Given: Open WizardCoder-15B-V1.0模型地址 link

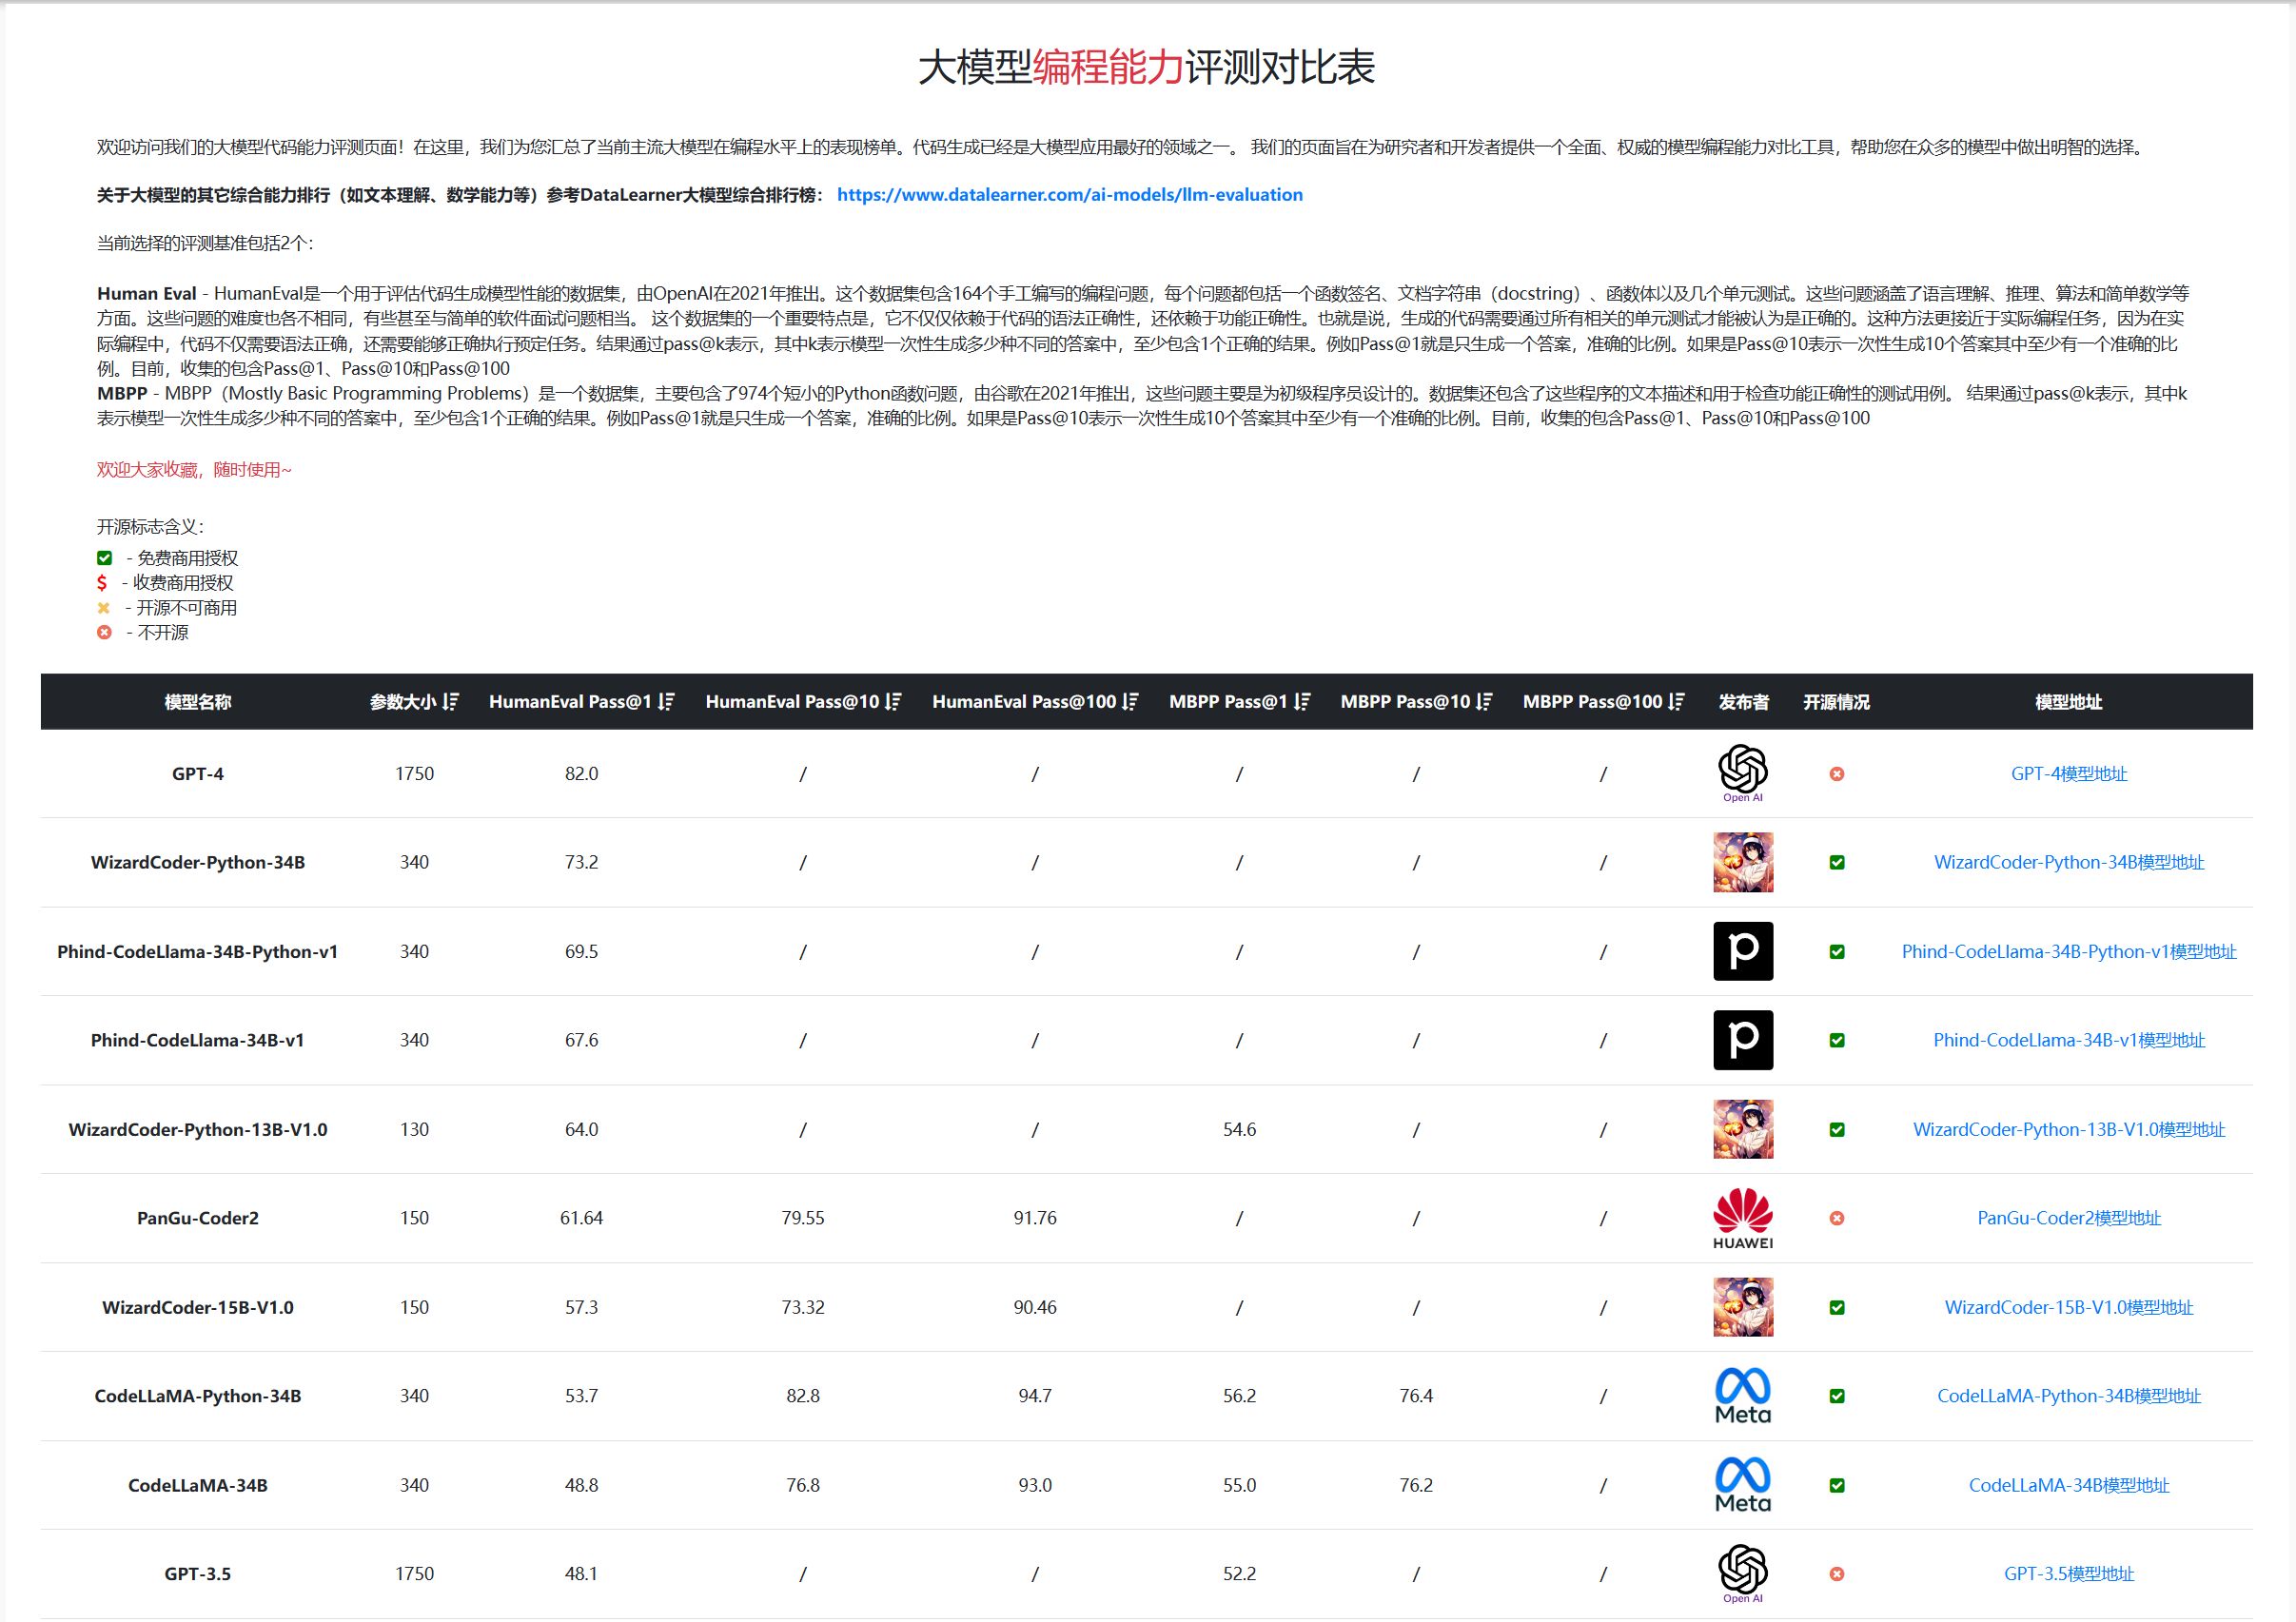Looking at the screenshot, I should pos(2068,1307).
